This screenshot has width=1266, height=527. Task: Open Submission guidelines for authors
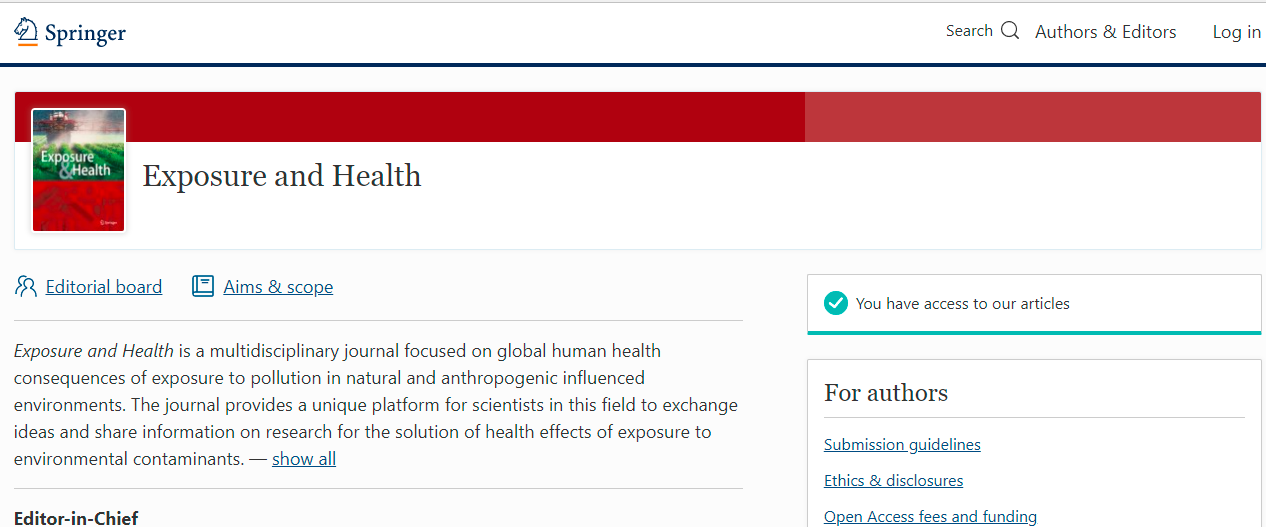[902, 445]
